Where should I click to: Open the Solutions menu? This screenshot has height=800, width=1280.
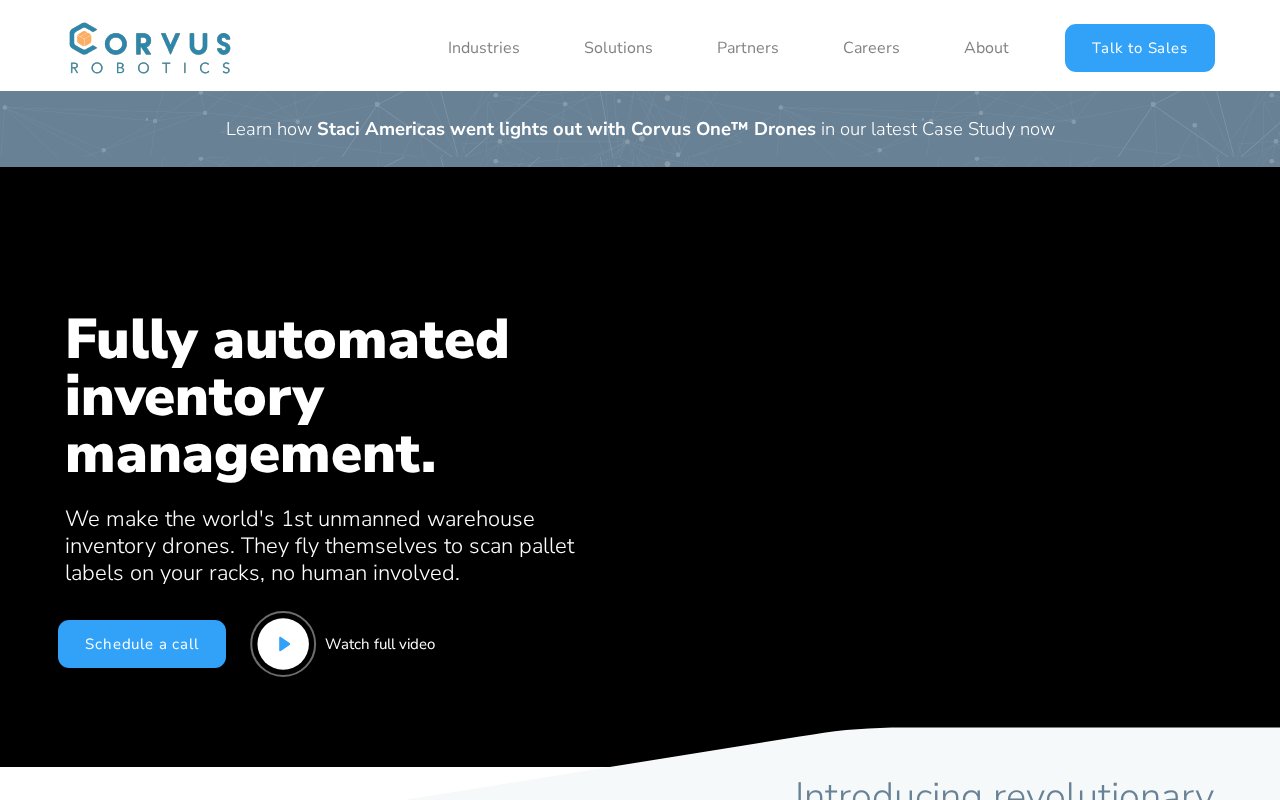(618, 48)
